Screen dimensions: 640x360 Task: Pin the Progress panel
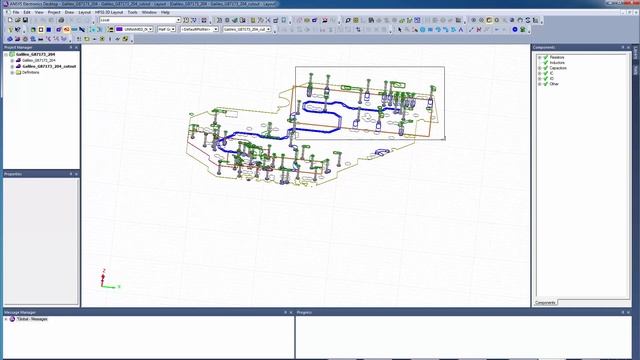click(622, 312)
